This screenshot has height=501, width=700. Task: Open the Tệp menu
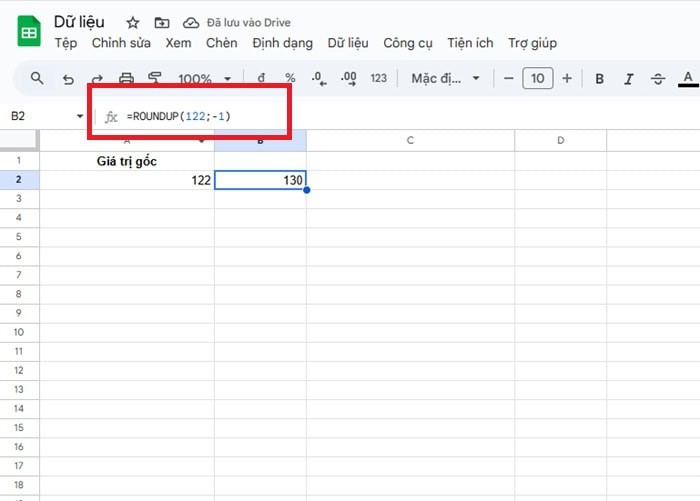(66, 43)
